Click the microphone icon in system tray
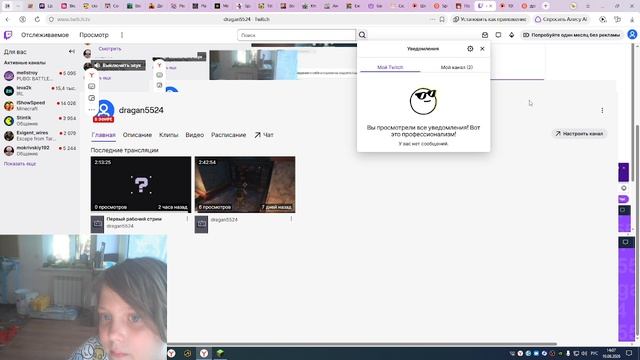This screenshot has width=640, height=360. [568, 353]
